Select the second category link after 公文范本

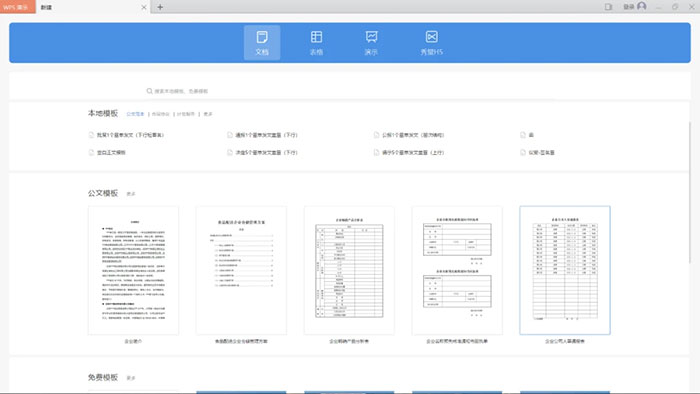(x=161, y=114)
